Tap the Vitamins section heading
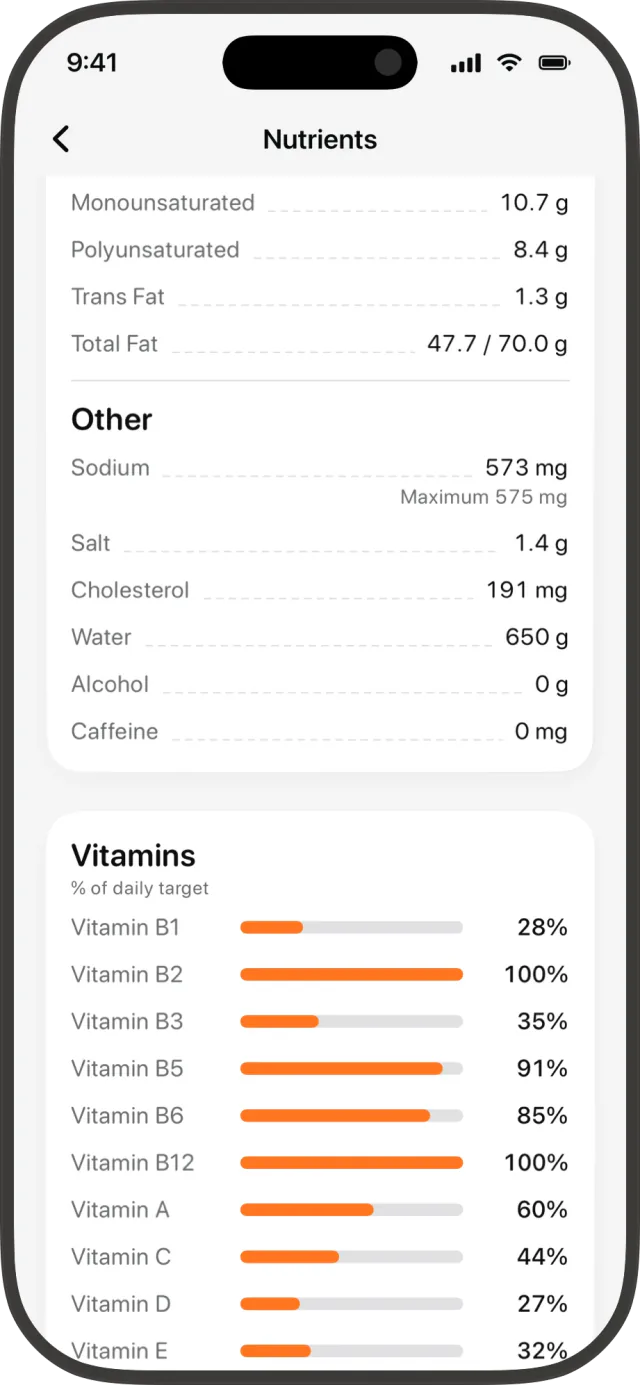Image resolution: width=640 pixels, height=1385 pixels. click(133, 856)
